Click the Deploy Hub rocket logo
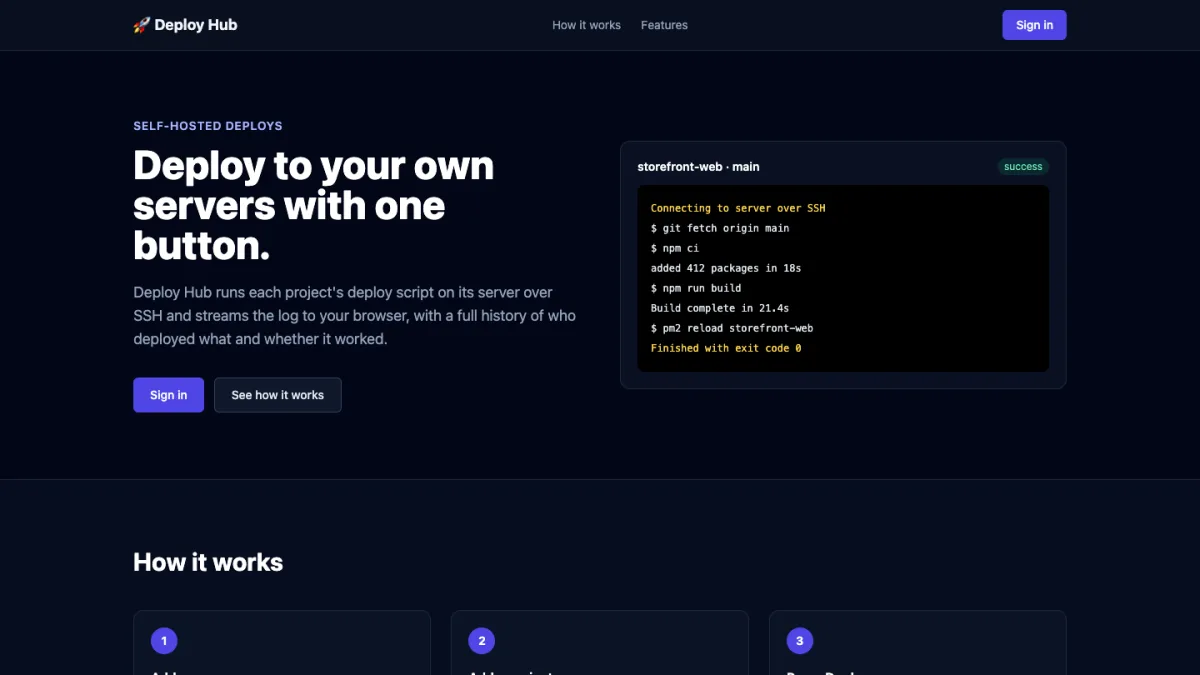The image size is (1200, 675). [x=185, y=25]
